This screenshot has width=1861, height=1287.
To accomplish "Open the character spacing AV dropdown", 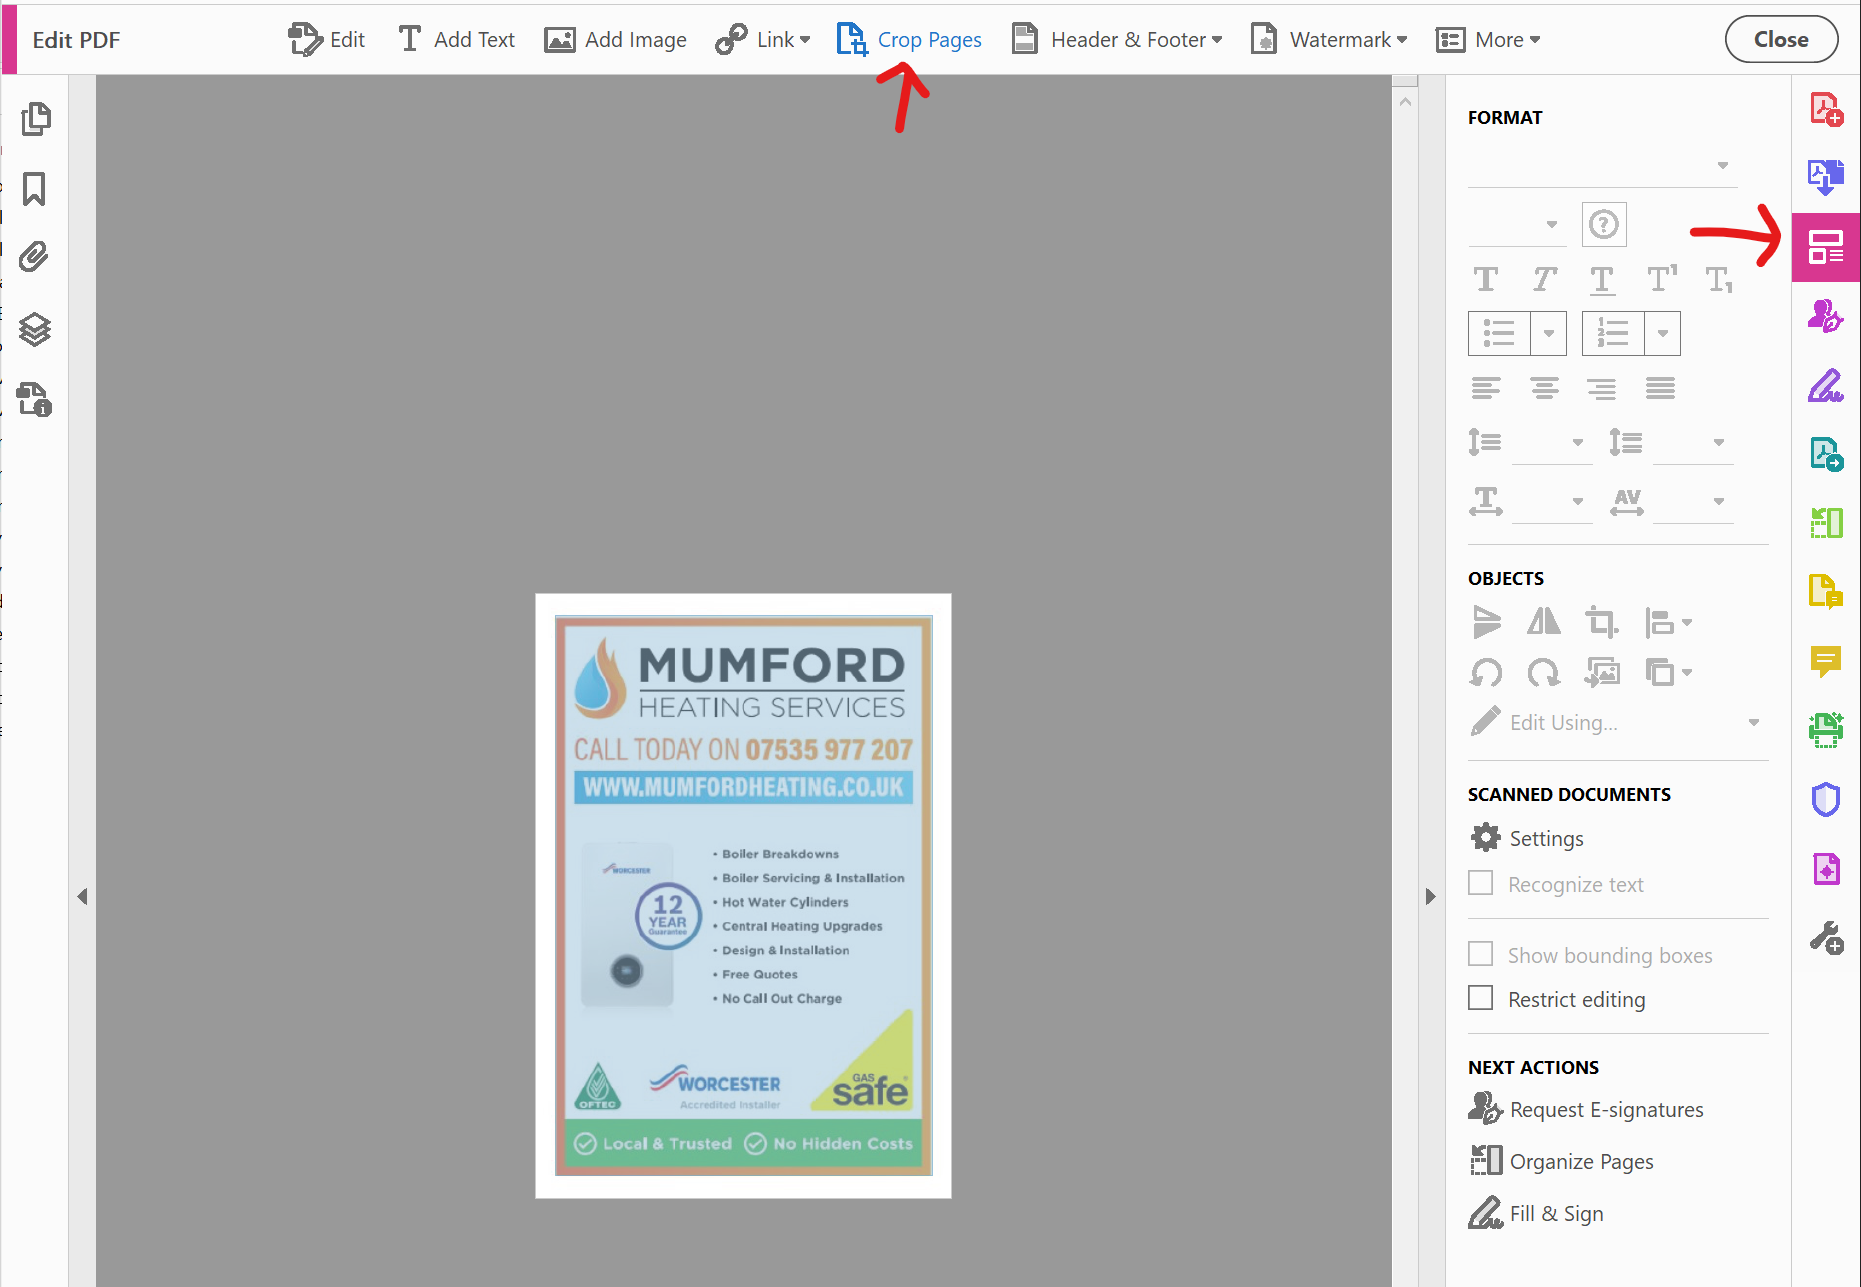I will 1693,502.
